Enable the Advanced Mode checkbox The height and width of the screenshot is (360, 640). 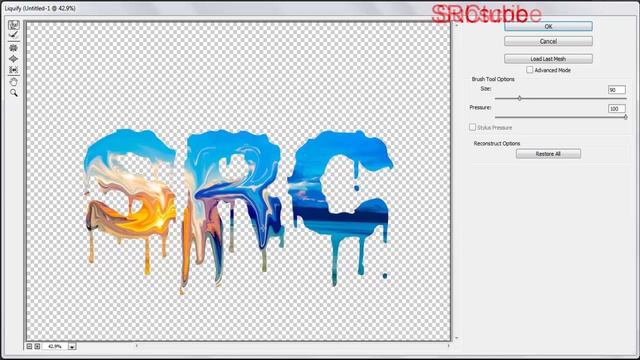pos(529,70)
